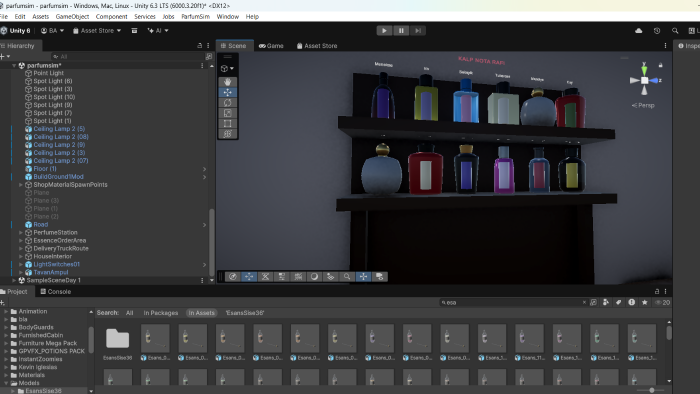700x394 pixels.
Task: Open Unity Cloud from the cloud icon
Action: coord(639,31)
